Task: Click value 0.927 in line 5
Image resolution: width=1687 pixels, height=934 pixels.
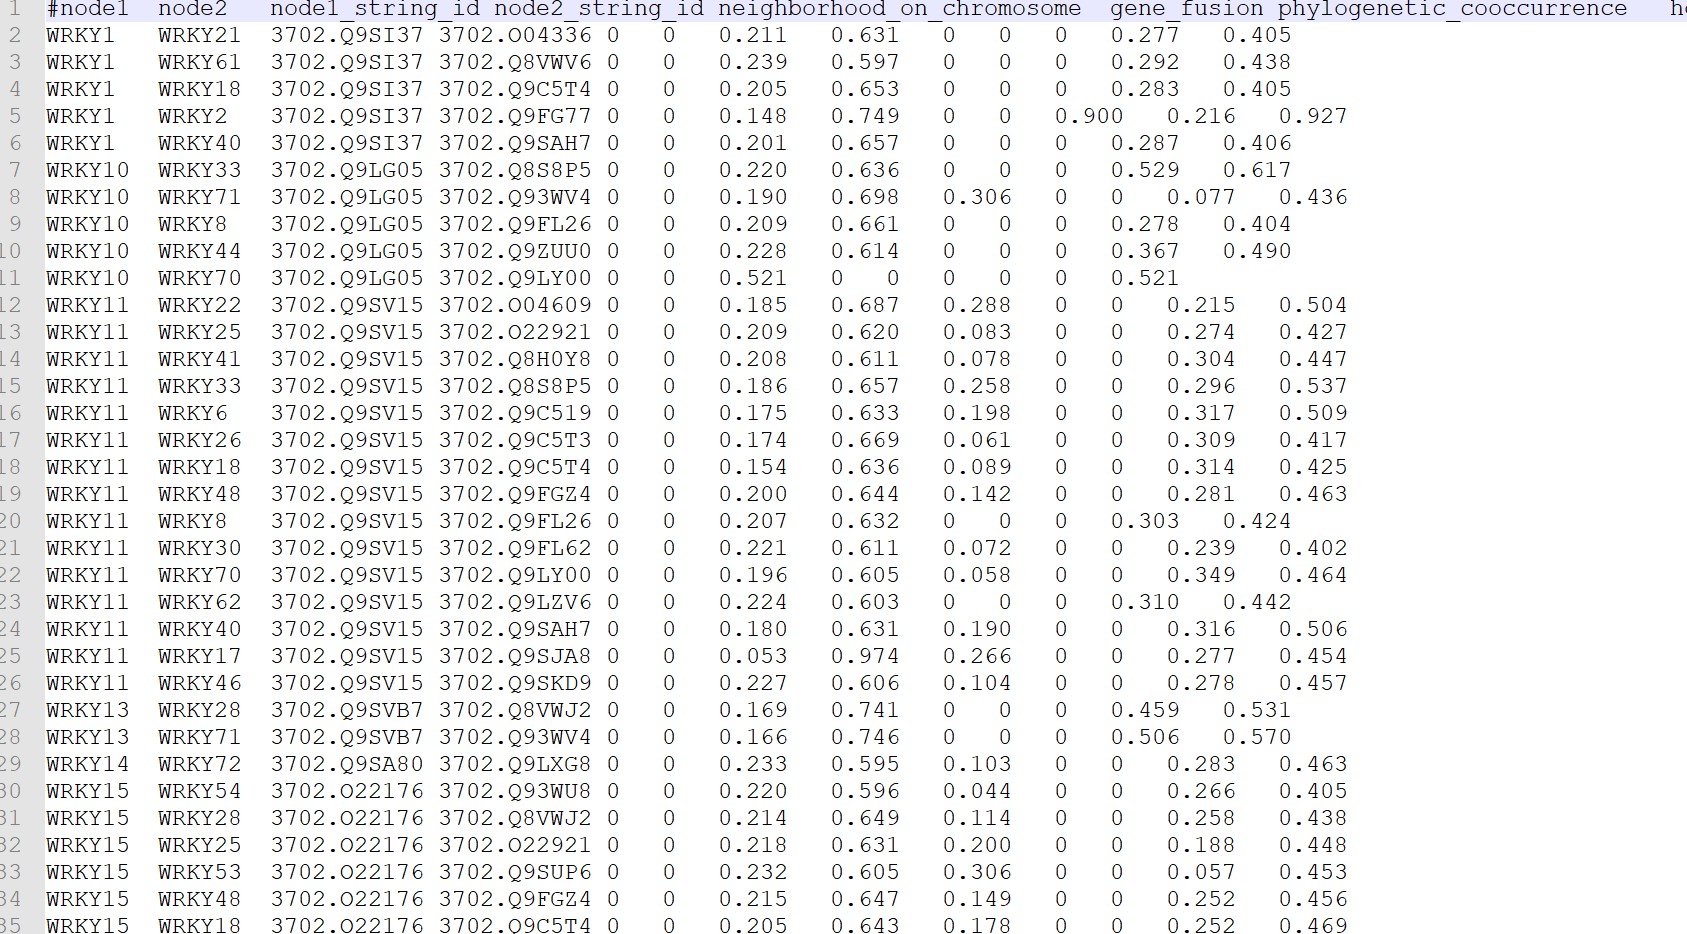Action: pyautogui.click(x=1313, y=116)
